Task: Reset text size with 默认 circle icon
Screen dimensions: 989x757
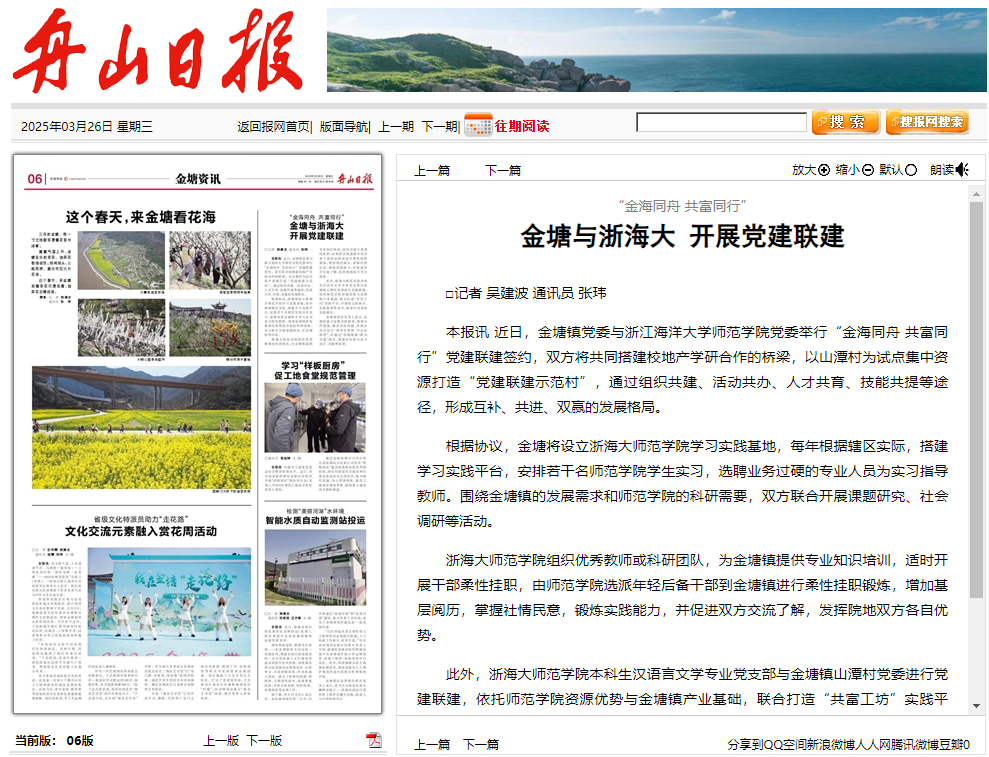Action: (x=911, y=170)
